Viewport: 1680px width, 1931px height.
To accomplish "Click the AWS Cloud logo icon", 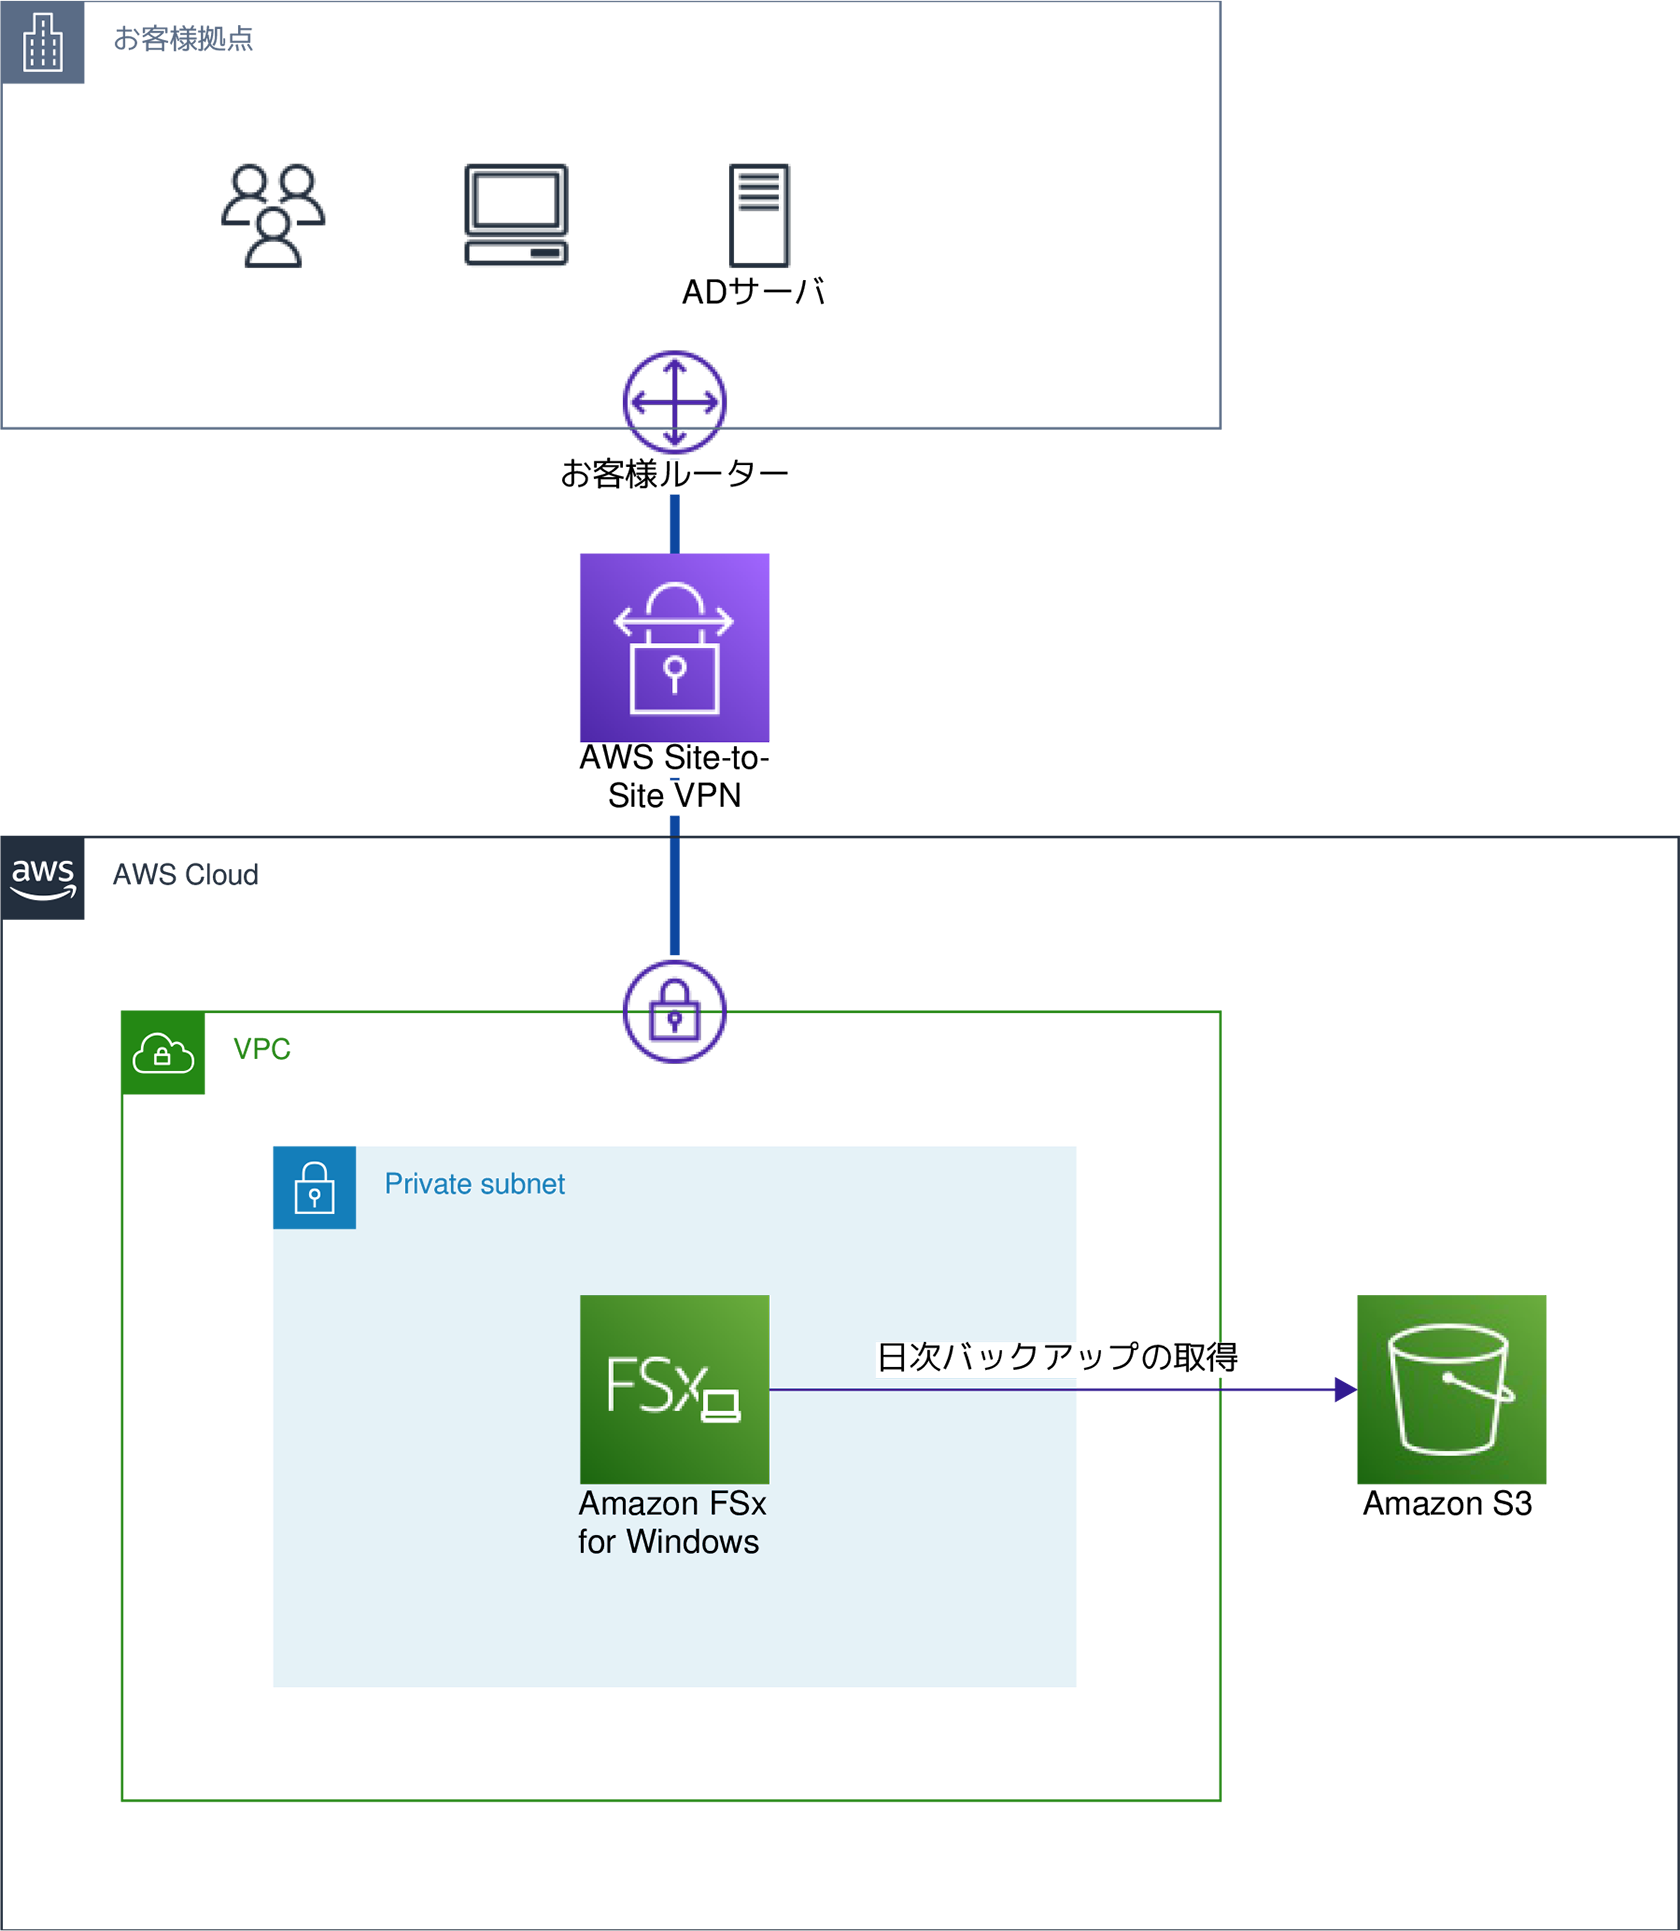I will [x=43, y=879].
